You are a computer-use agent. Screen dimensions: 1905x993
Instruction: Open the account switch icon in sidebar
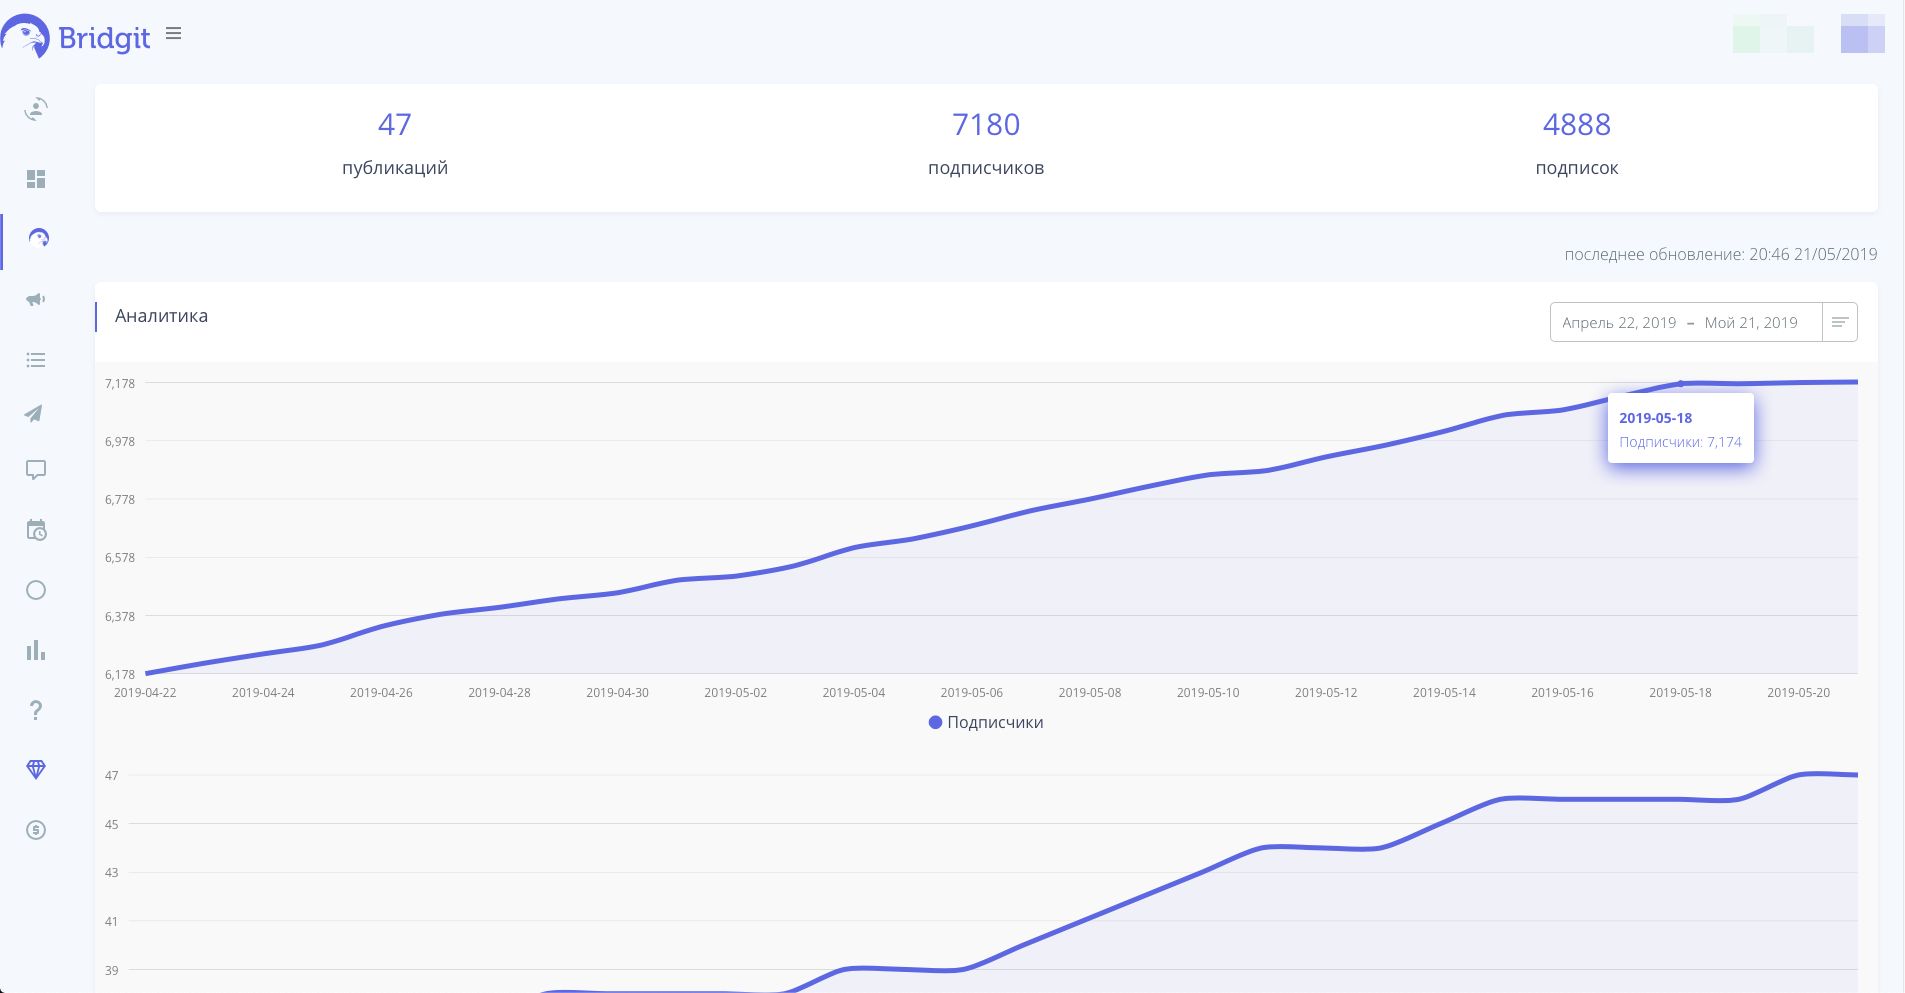pyautogui.click(x=36, y=109)
